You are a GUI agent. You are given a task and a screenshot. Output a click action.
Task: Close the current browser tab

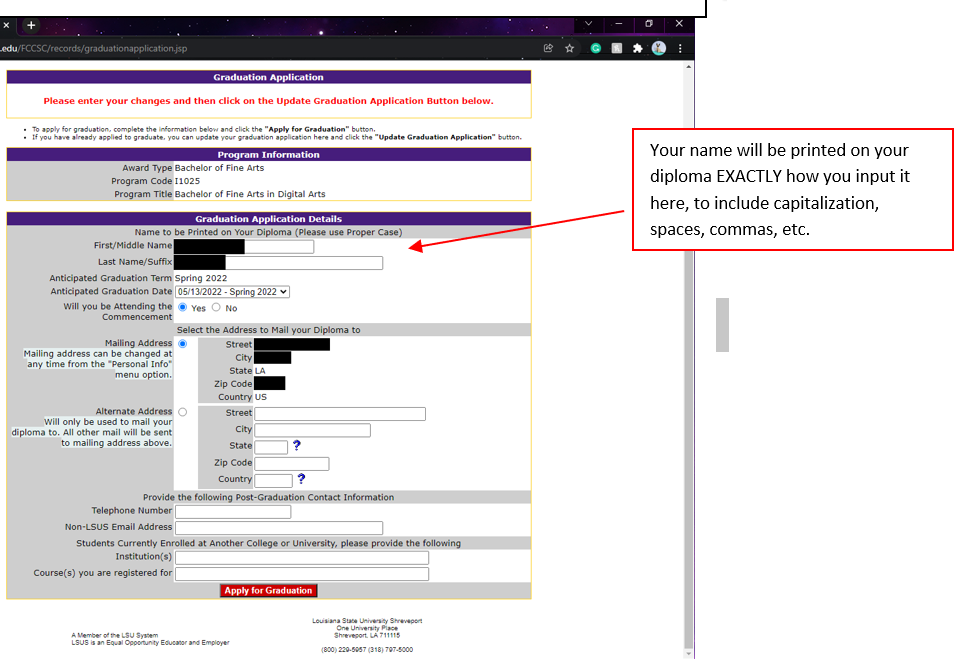(6, 25)
